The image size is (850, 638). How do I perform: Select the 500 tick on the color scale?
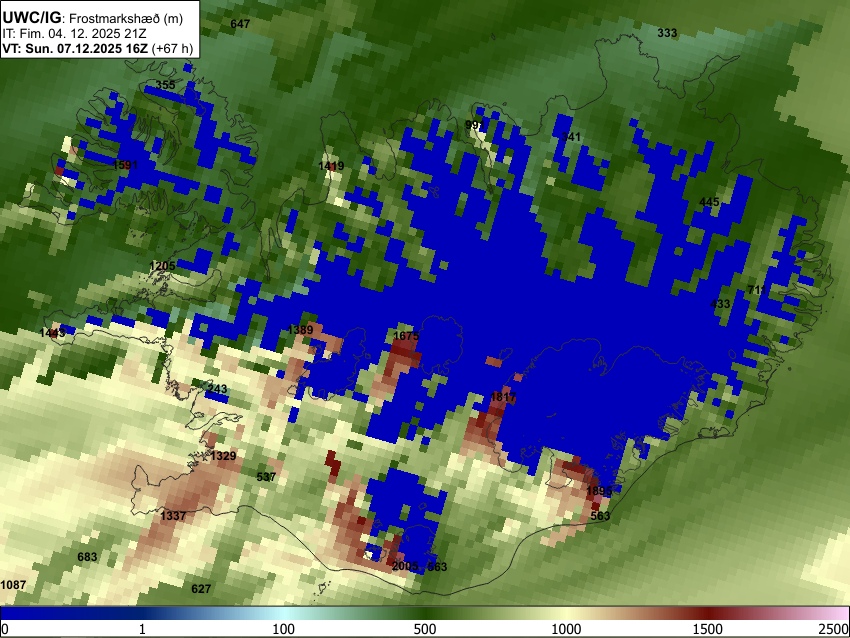(425, 629)
